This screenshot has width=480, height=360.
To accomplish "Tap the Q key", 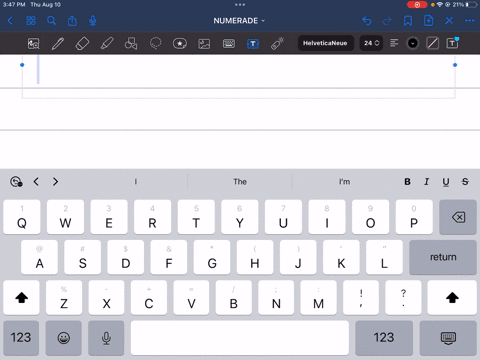I will tap(22, 217).
